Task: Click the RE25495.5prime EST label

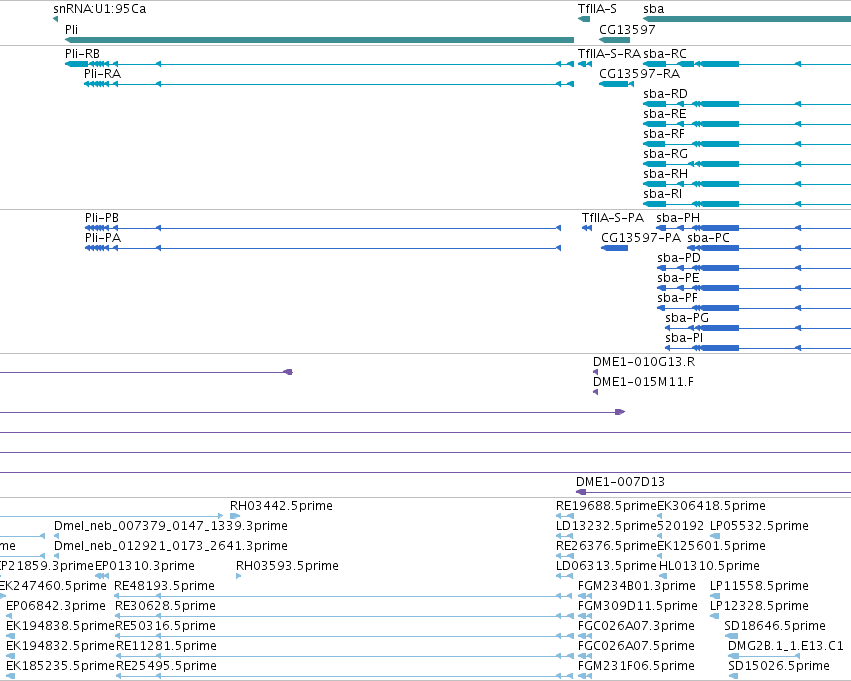Action: coord(166,667)
